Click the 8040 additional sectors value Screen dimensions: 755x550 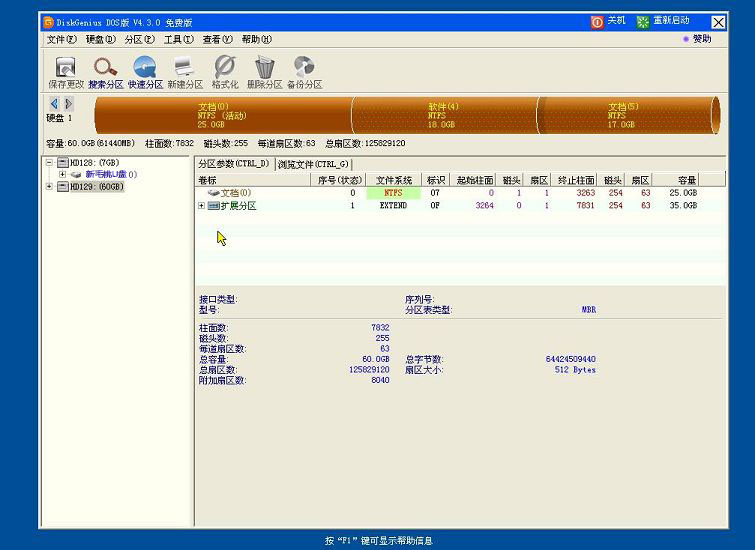click(x=380, y=380)
